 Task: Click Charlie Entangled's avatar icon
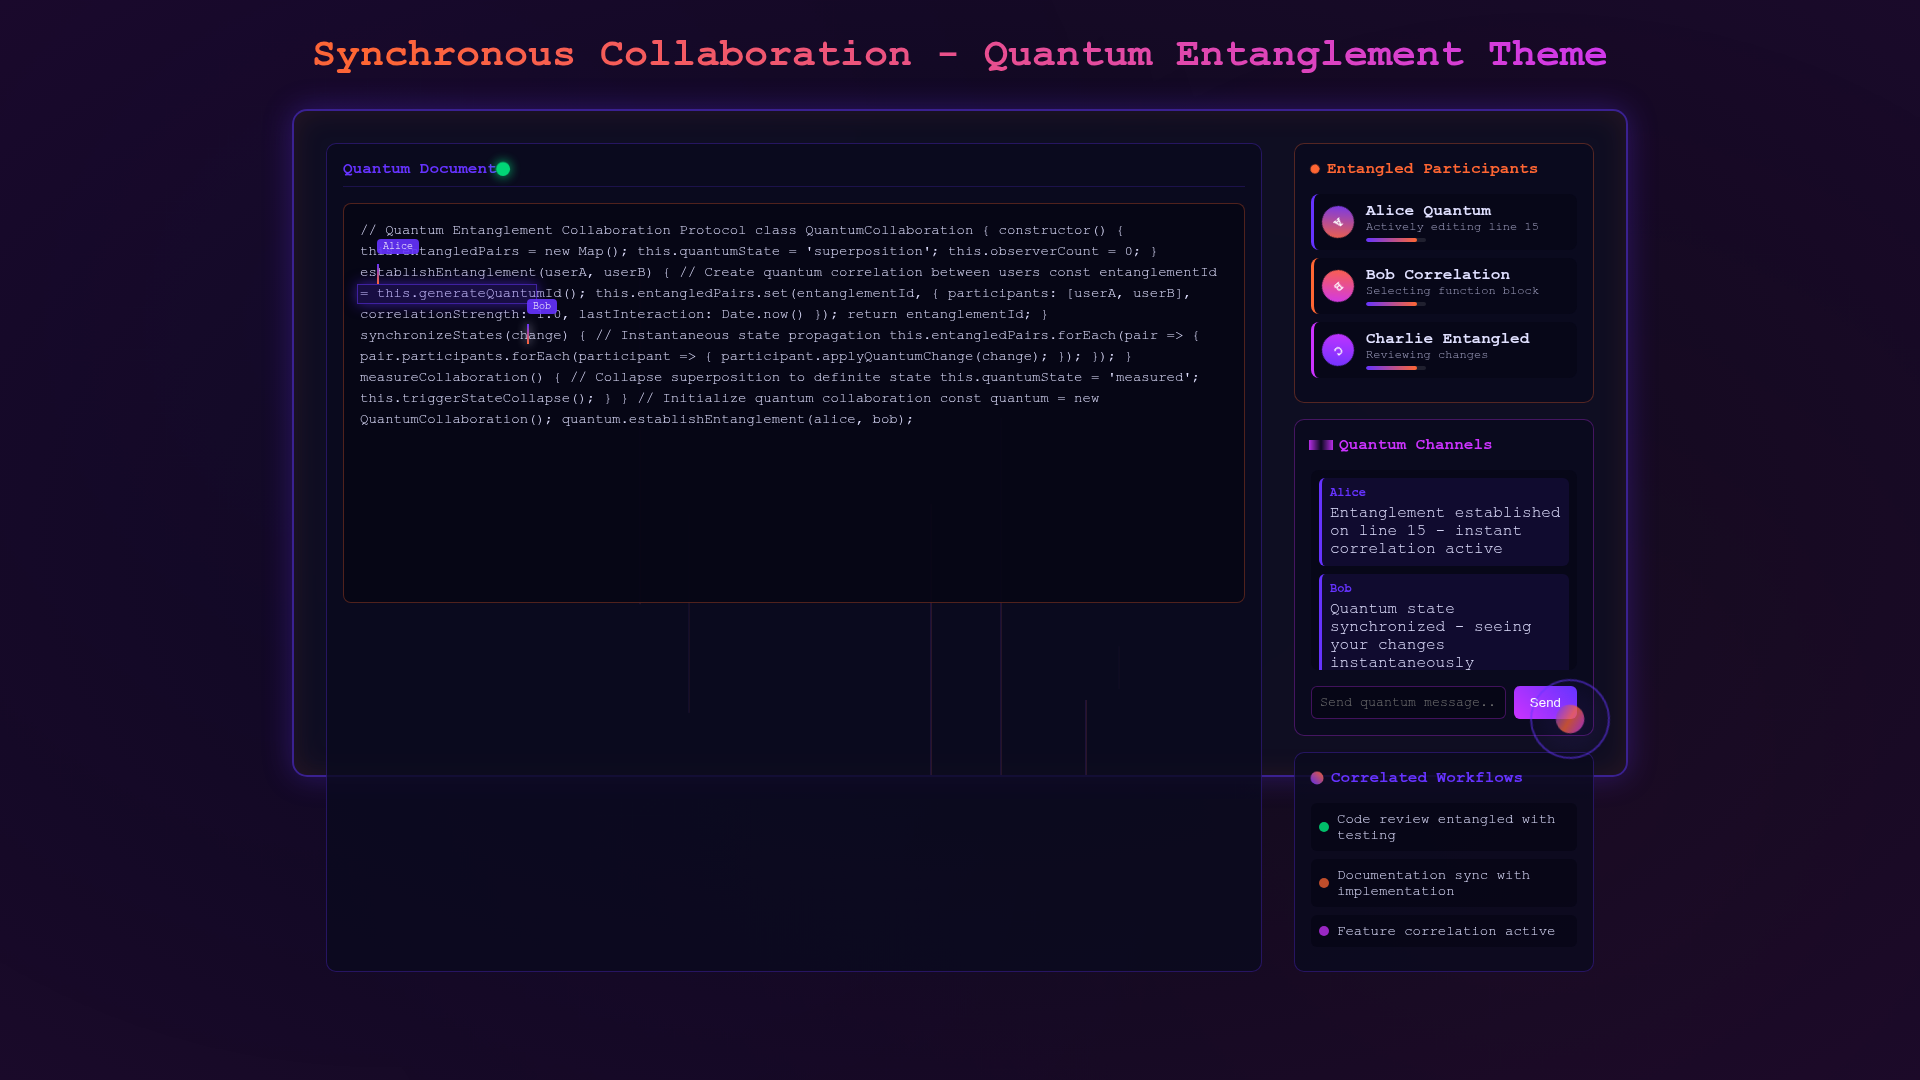click(x=1337, y=350)
